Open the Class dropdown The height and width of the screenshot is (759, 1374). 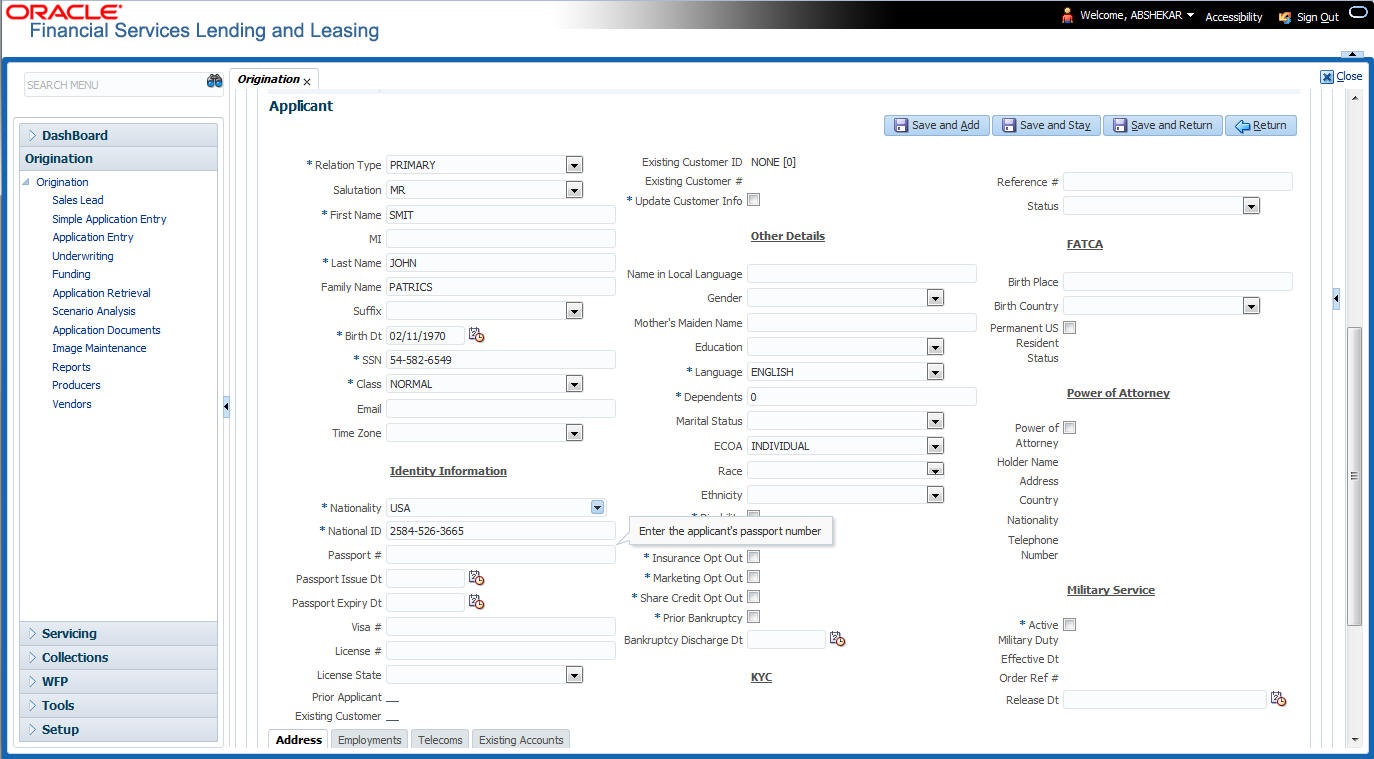(x=574, y=384)
